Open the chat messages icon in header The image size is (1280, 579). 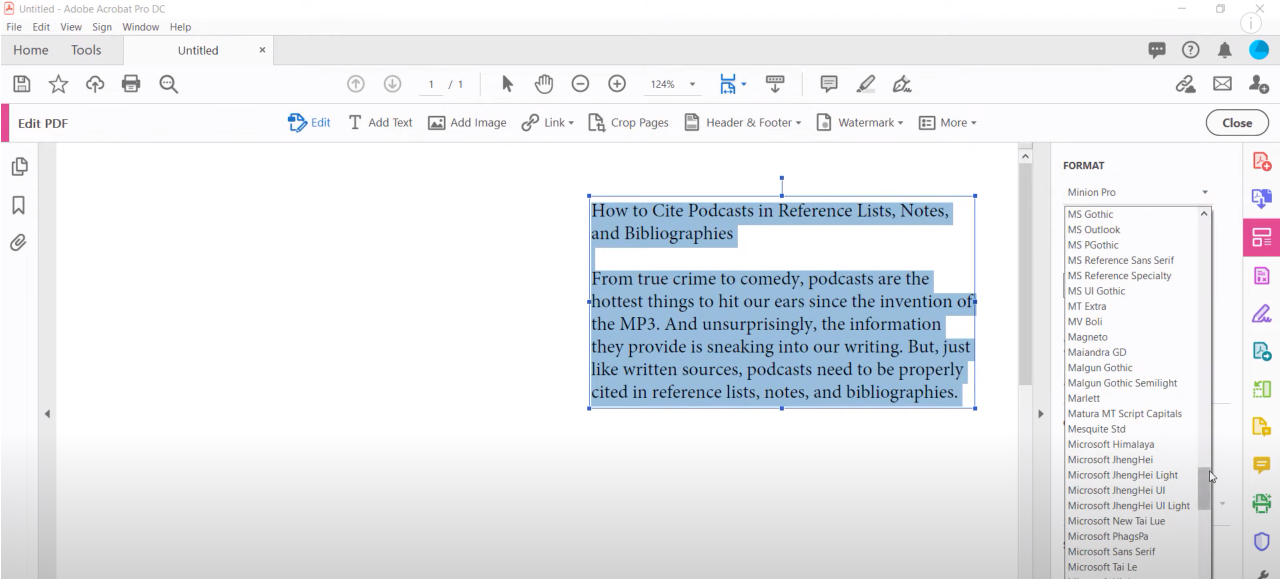pos(1157,50)
